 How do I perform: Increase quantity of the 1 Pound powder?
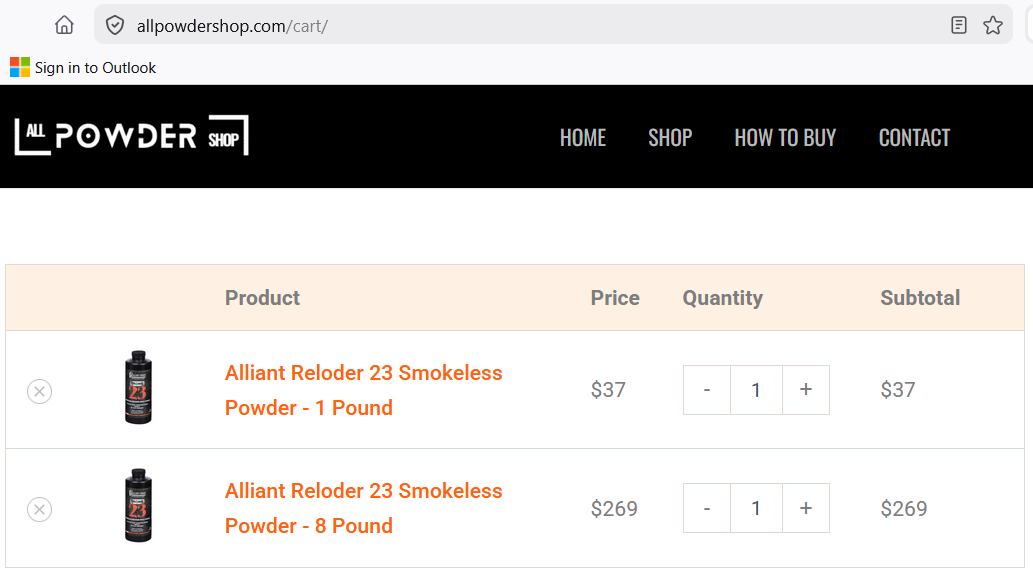click(x=805, y=390)
